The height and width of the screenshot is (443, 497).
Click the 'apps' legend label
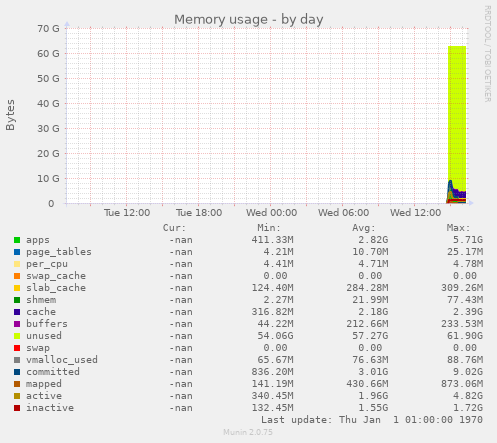pyautogui.click(x=38, y=240)
